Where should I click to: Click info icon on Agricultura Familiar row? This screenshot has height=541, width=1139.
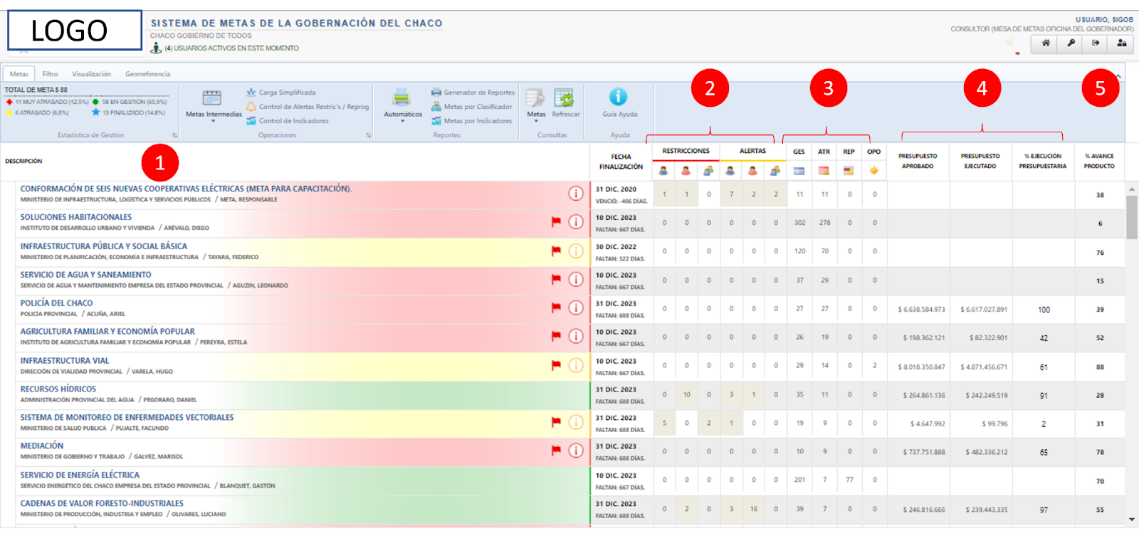pyautogui.click(x=576, y=336)
